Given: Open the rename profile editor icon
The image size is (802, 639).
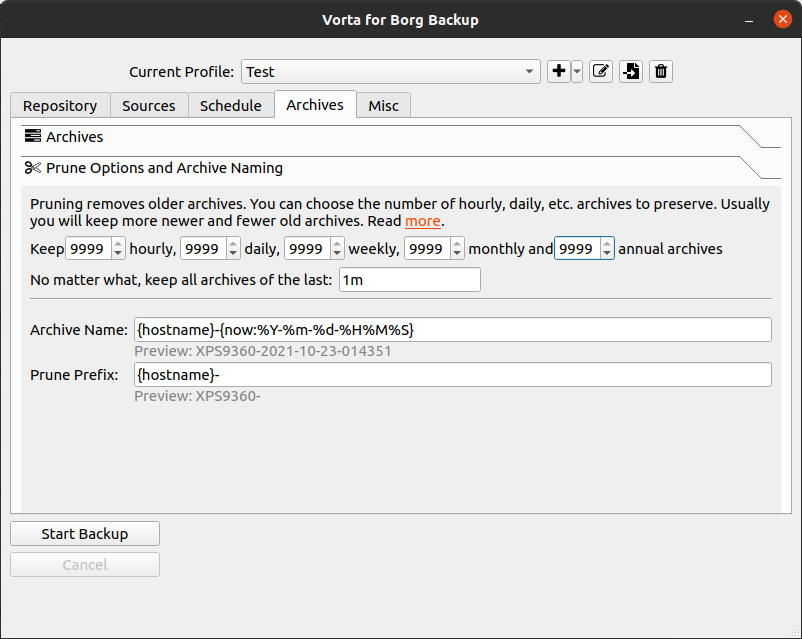Looking at the screenshot, I should click(600, 71).
